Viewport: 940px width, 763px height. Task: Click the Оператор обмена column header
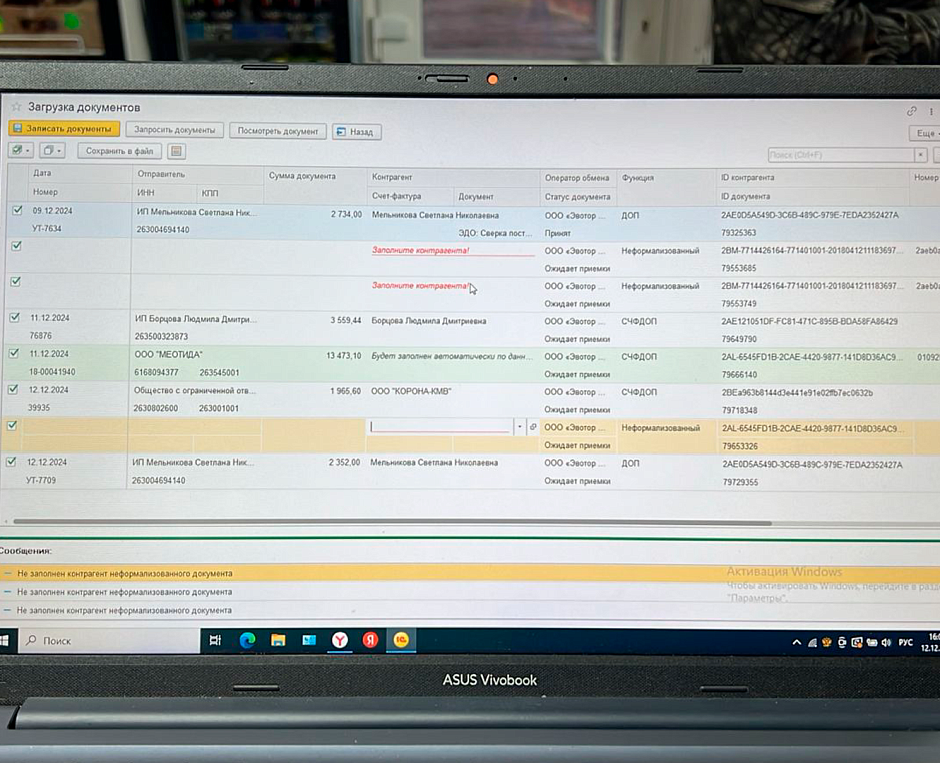click(577, 178)
